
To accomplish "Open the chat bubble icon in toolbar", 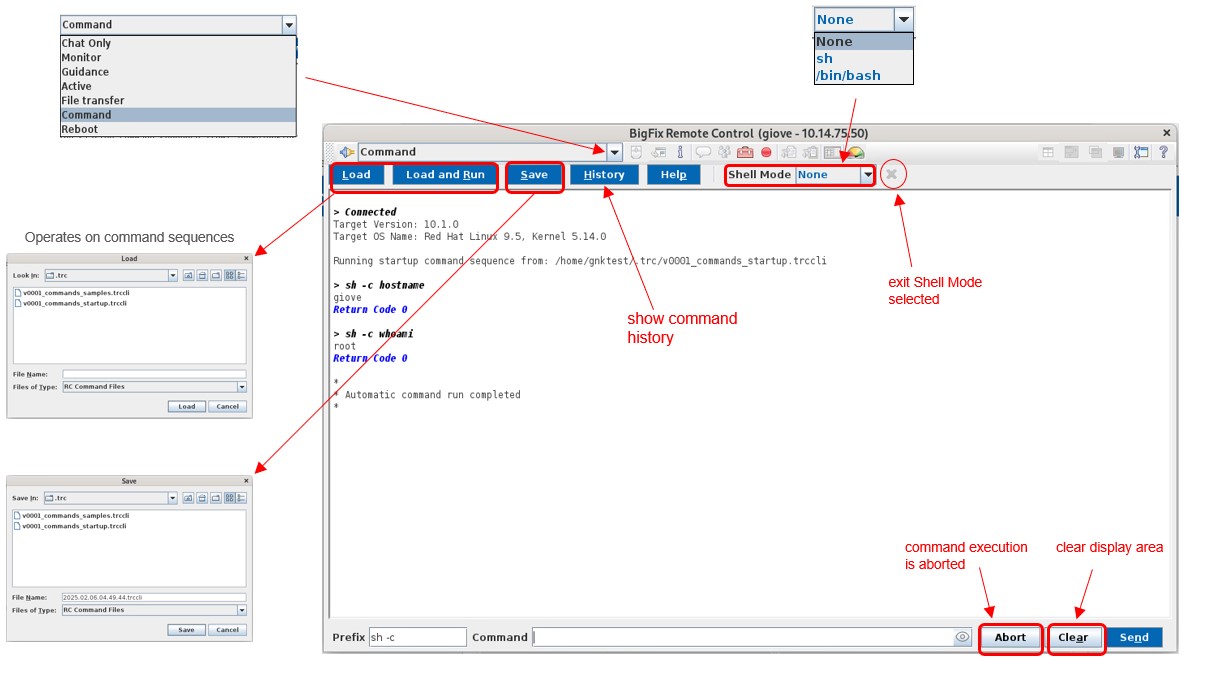I will 703,152.
